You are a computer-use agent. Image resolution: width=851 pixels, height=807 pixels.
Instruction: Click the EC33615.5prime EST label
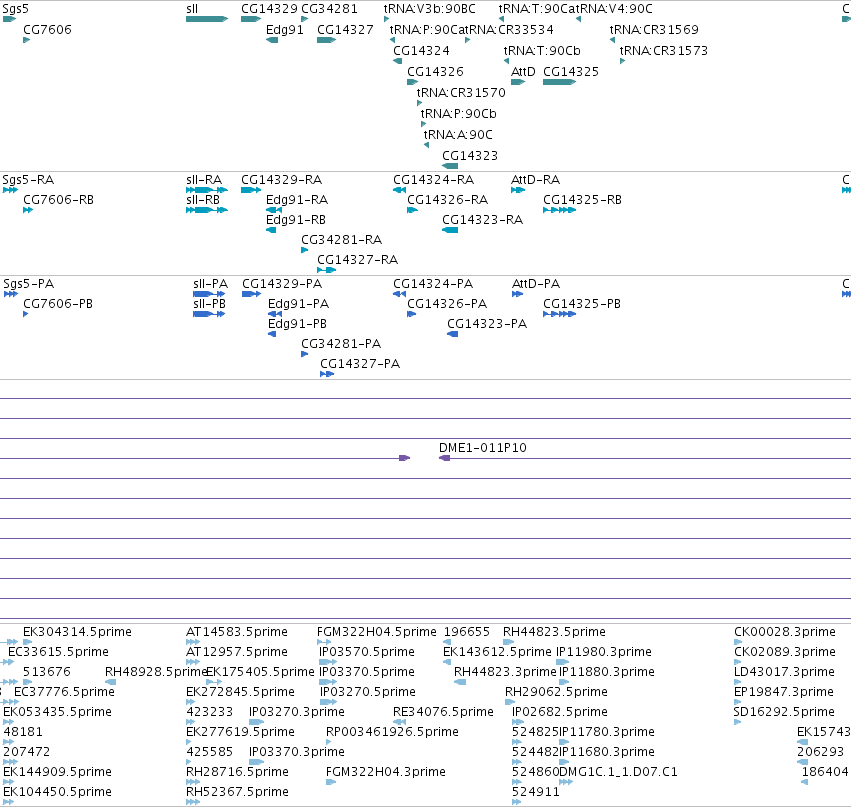(59, 652)
